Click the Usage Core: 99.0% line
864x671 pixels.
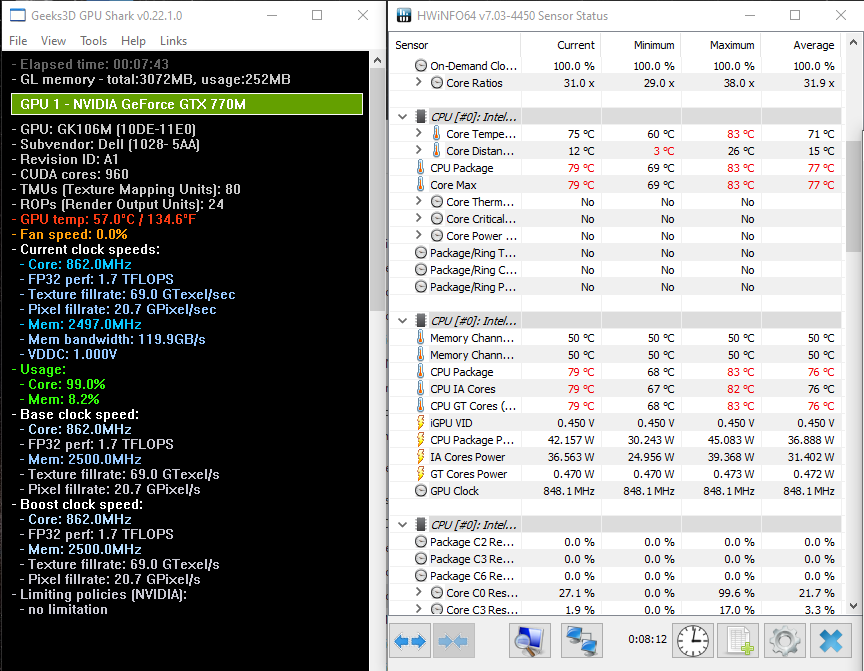63,385
